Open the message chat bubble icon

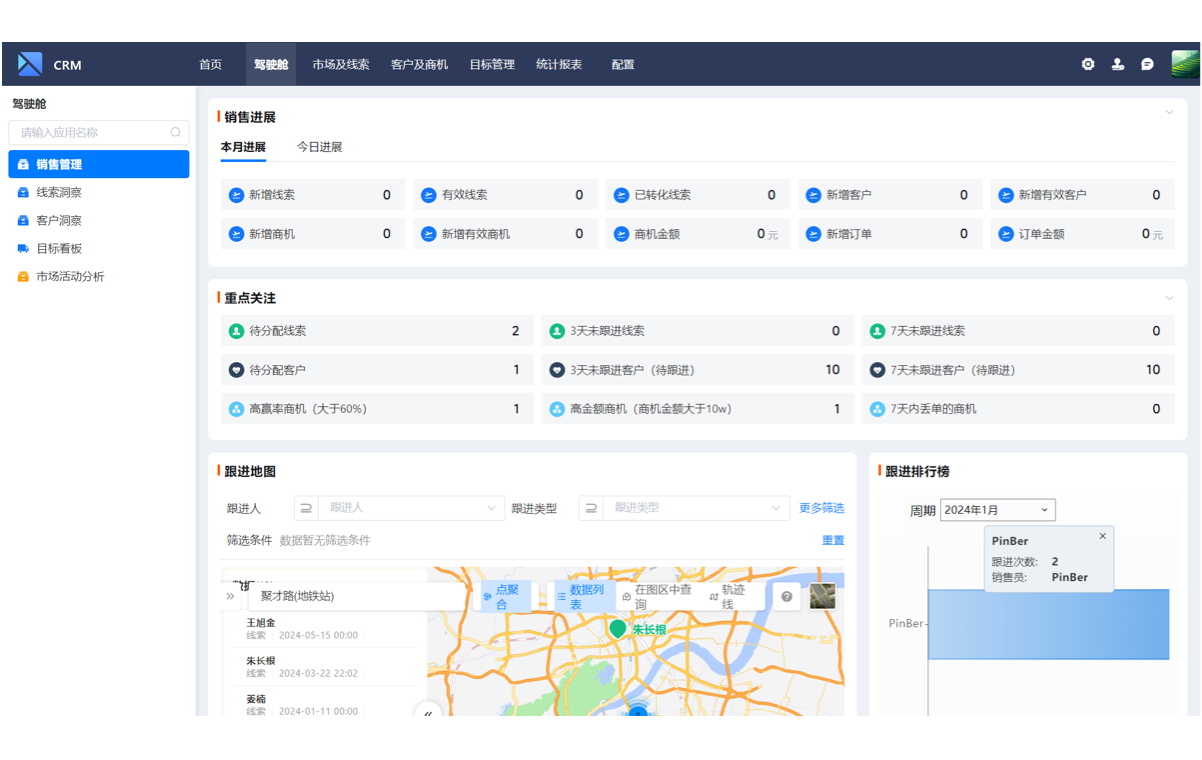coord(1146,64)
